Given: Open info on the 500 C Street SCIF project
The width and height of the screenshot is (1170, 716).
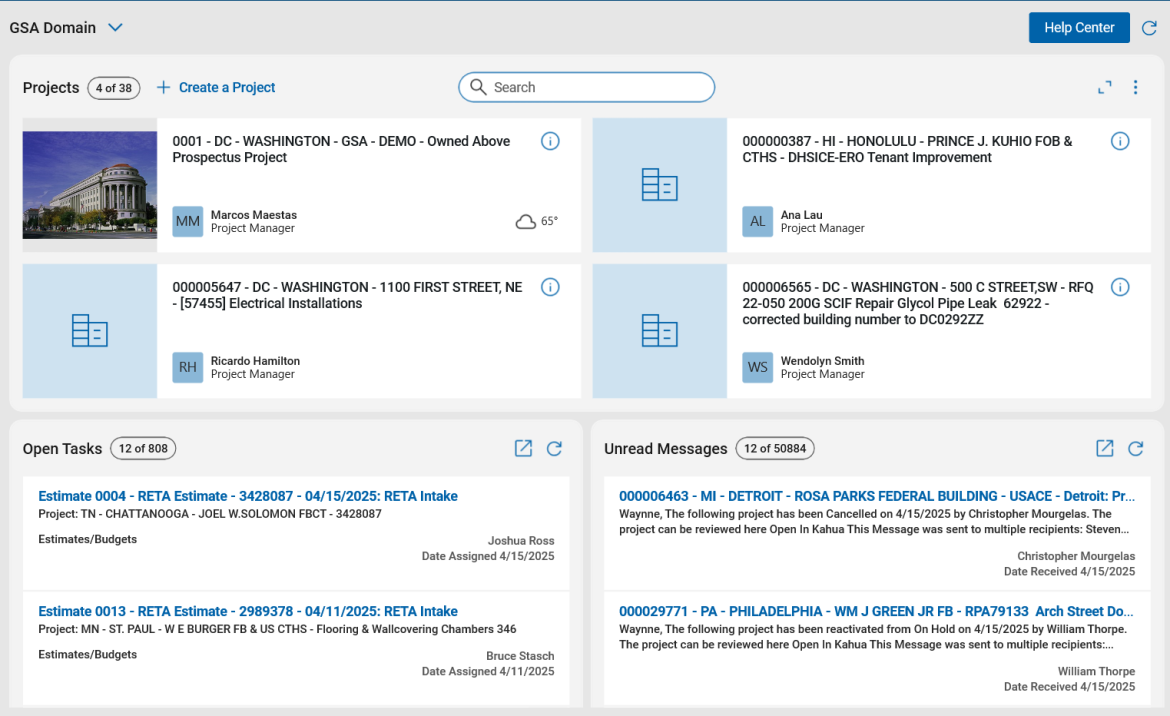Looking at the screenshot, I should [x=1120, y=287].
